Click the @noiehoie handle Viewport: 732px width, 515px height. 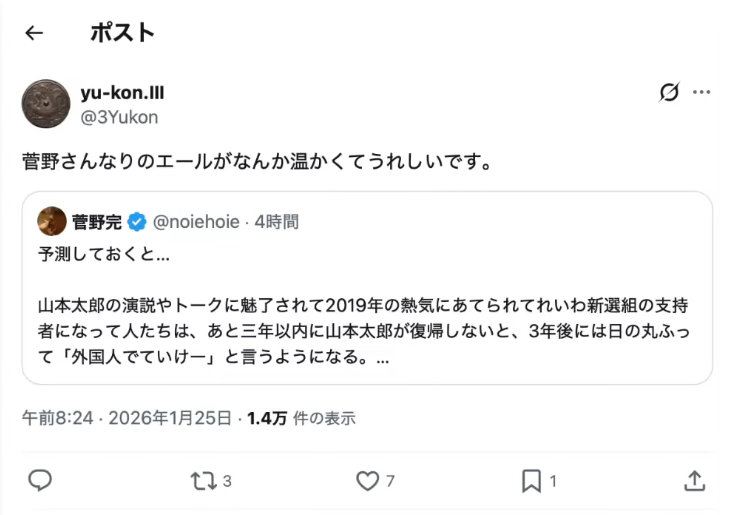[196, 222]
